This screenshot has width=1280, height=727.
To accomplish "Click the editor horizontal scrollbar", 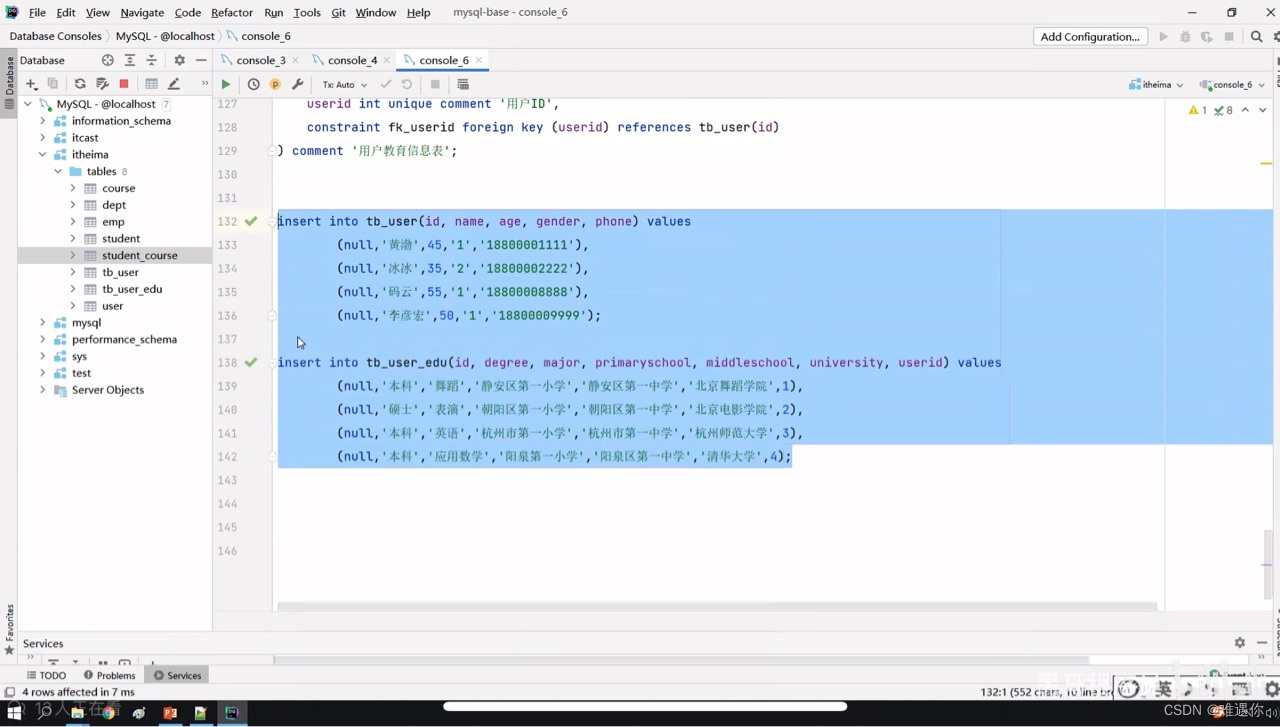I will coord(717,606).
